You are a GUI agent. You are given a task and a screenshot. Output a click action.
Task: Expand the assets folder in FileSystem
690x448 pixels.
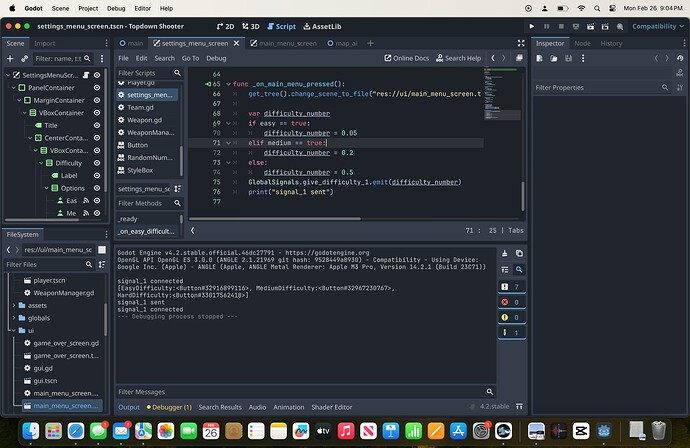(14, 305)
